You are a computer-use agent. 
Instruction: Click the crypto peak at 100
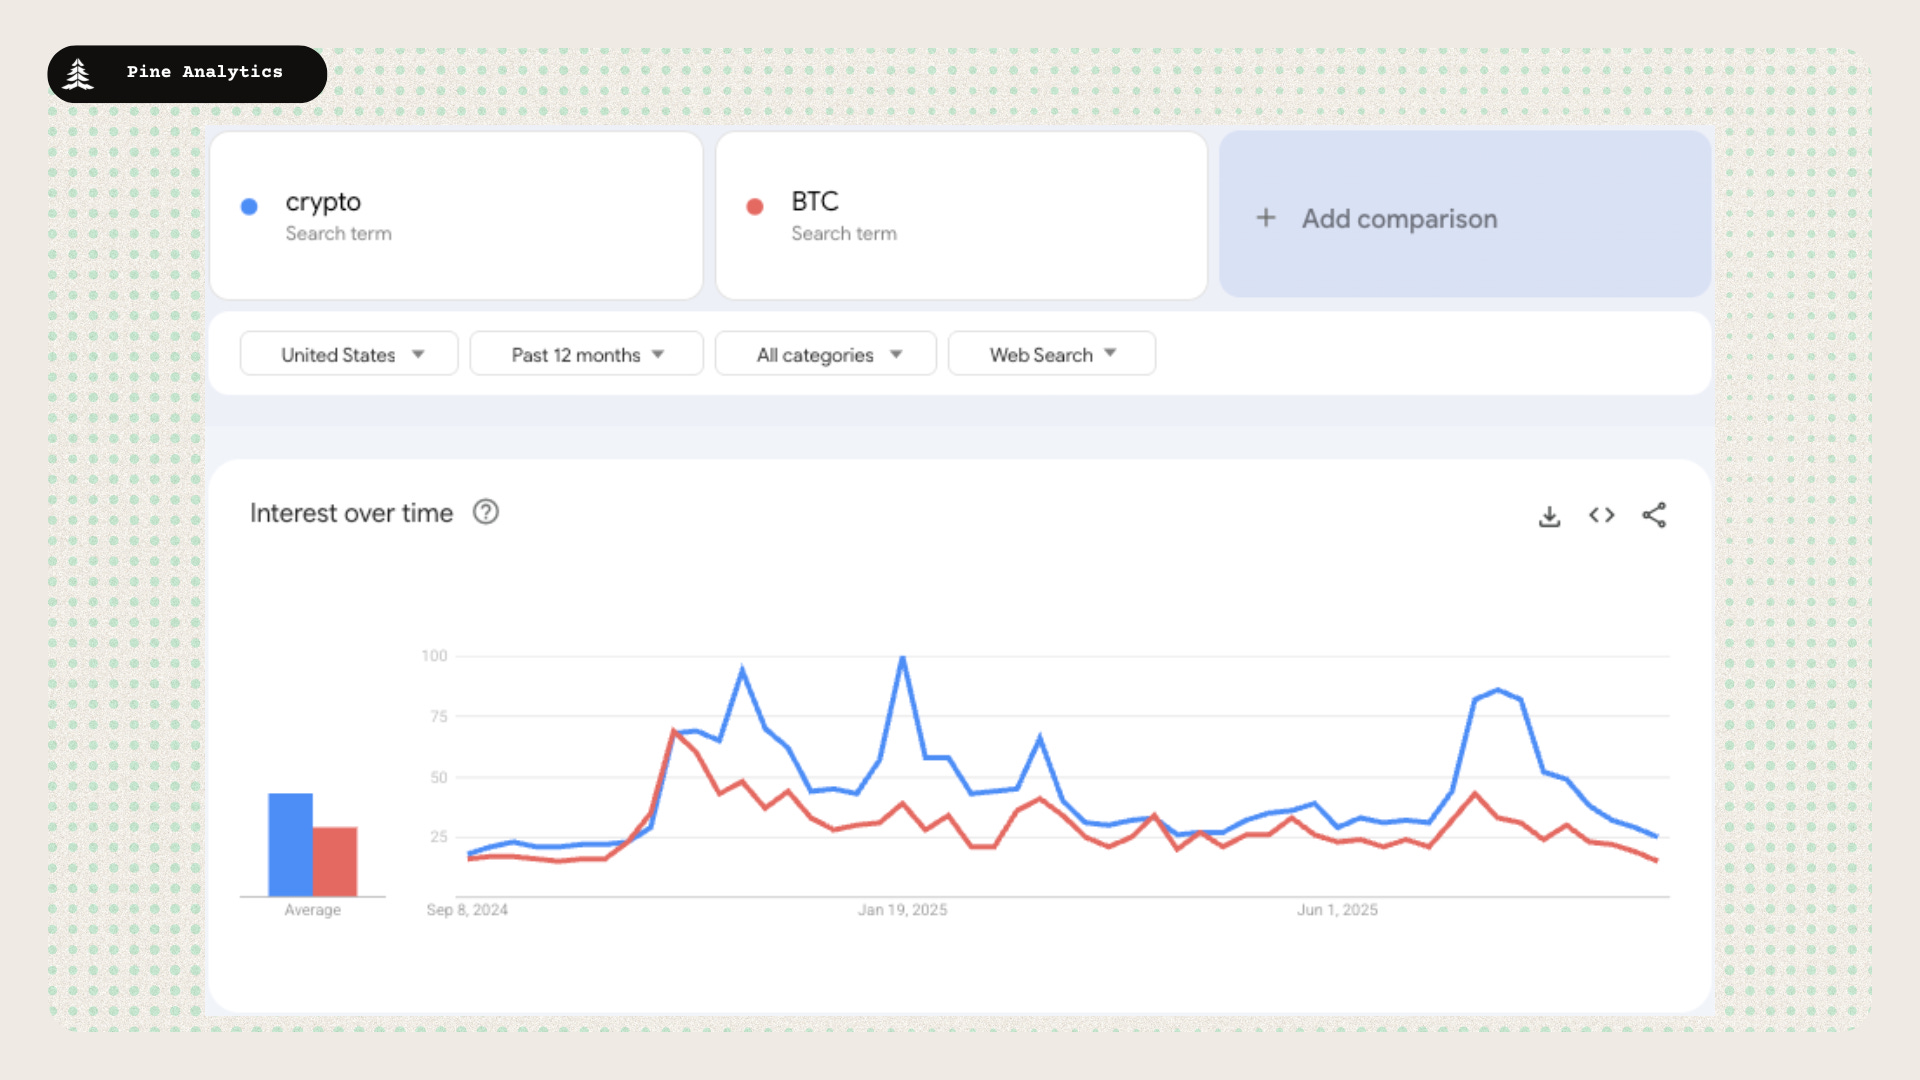pyautogui.click(x=902, y=658)
